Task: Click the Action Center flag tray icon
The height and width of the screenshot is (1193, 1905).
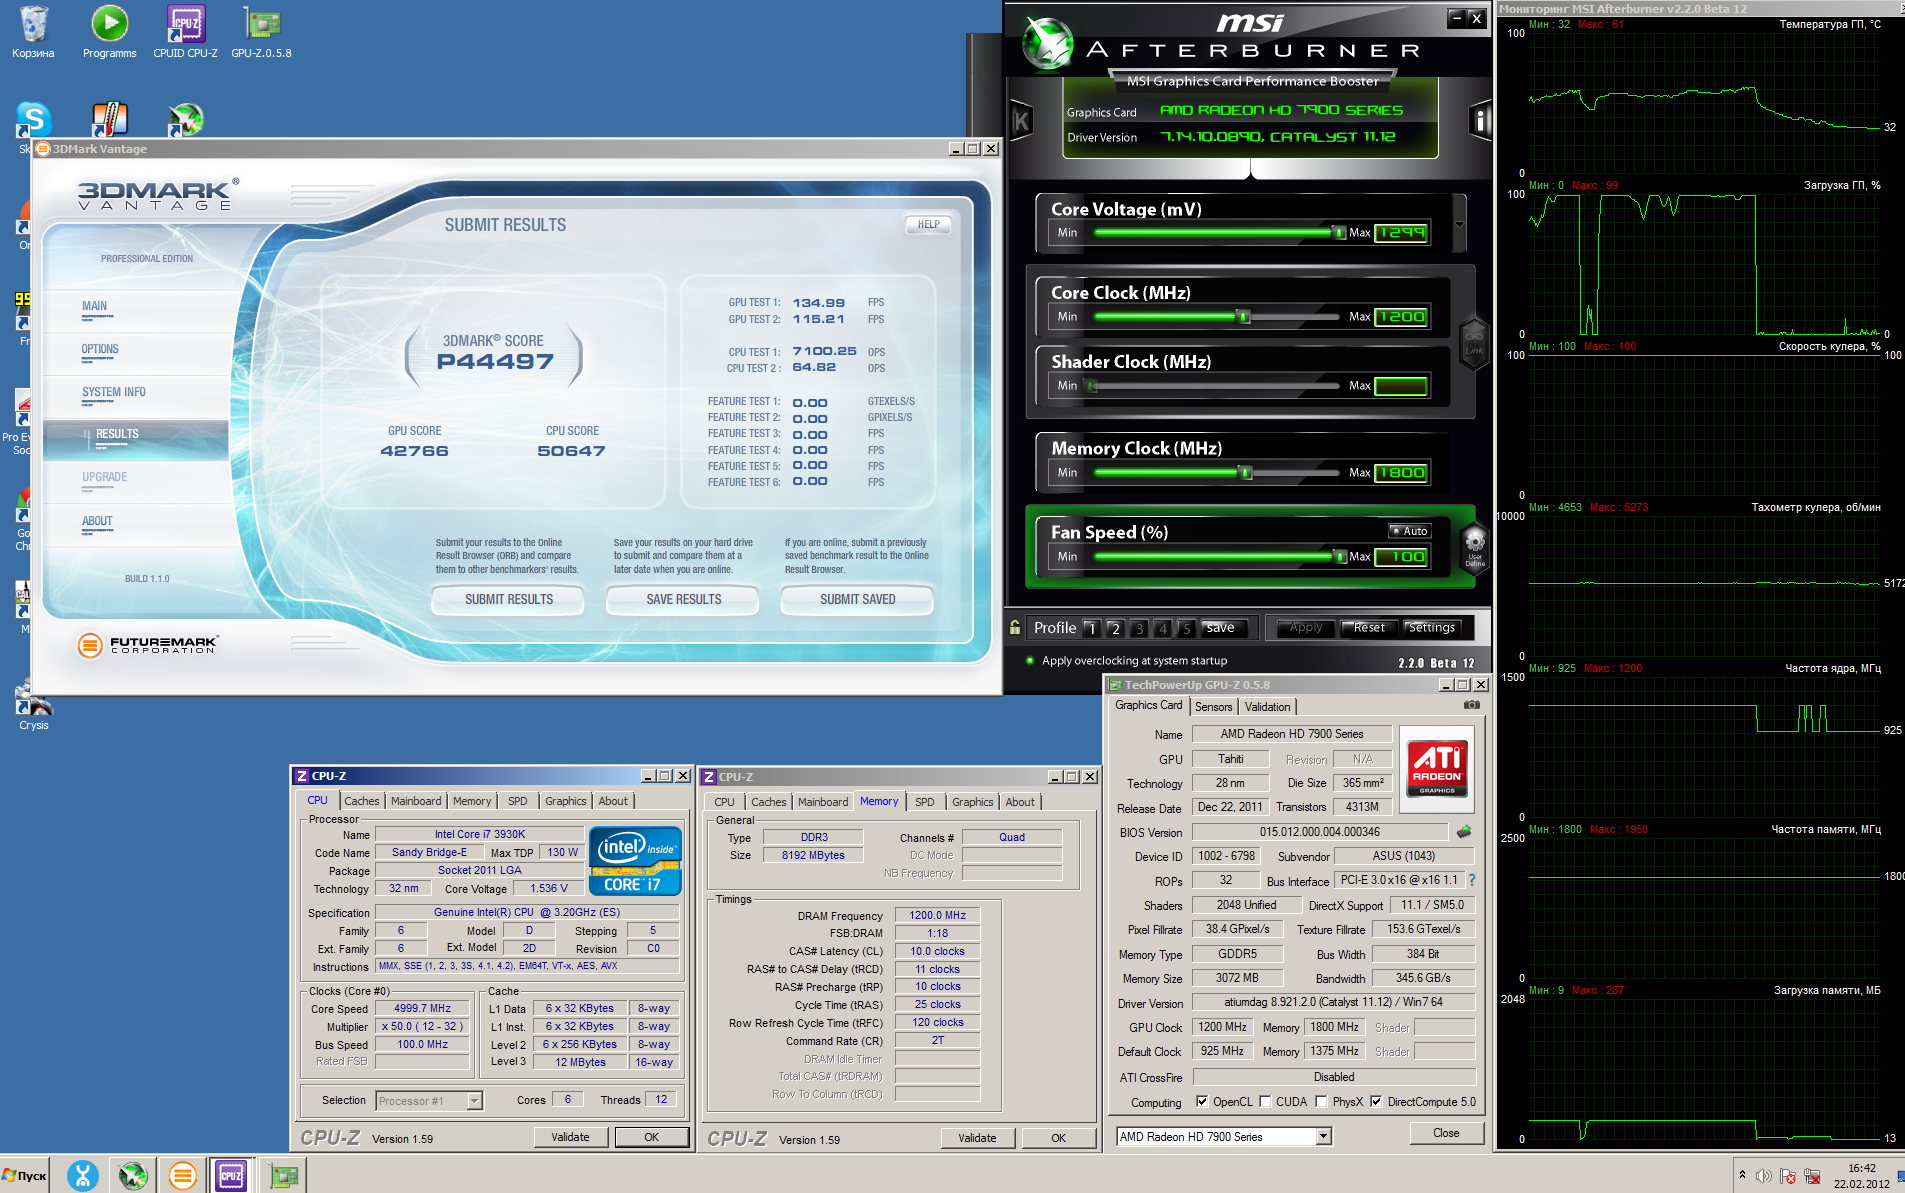Action: coord(1788,1176)
